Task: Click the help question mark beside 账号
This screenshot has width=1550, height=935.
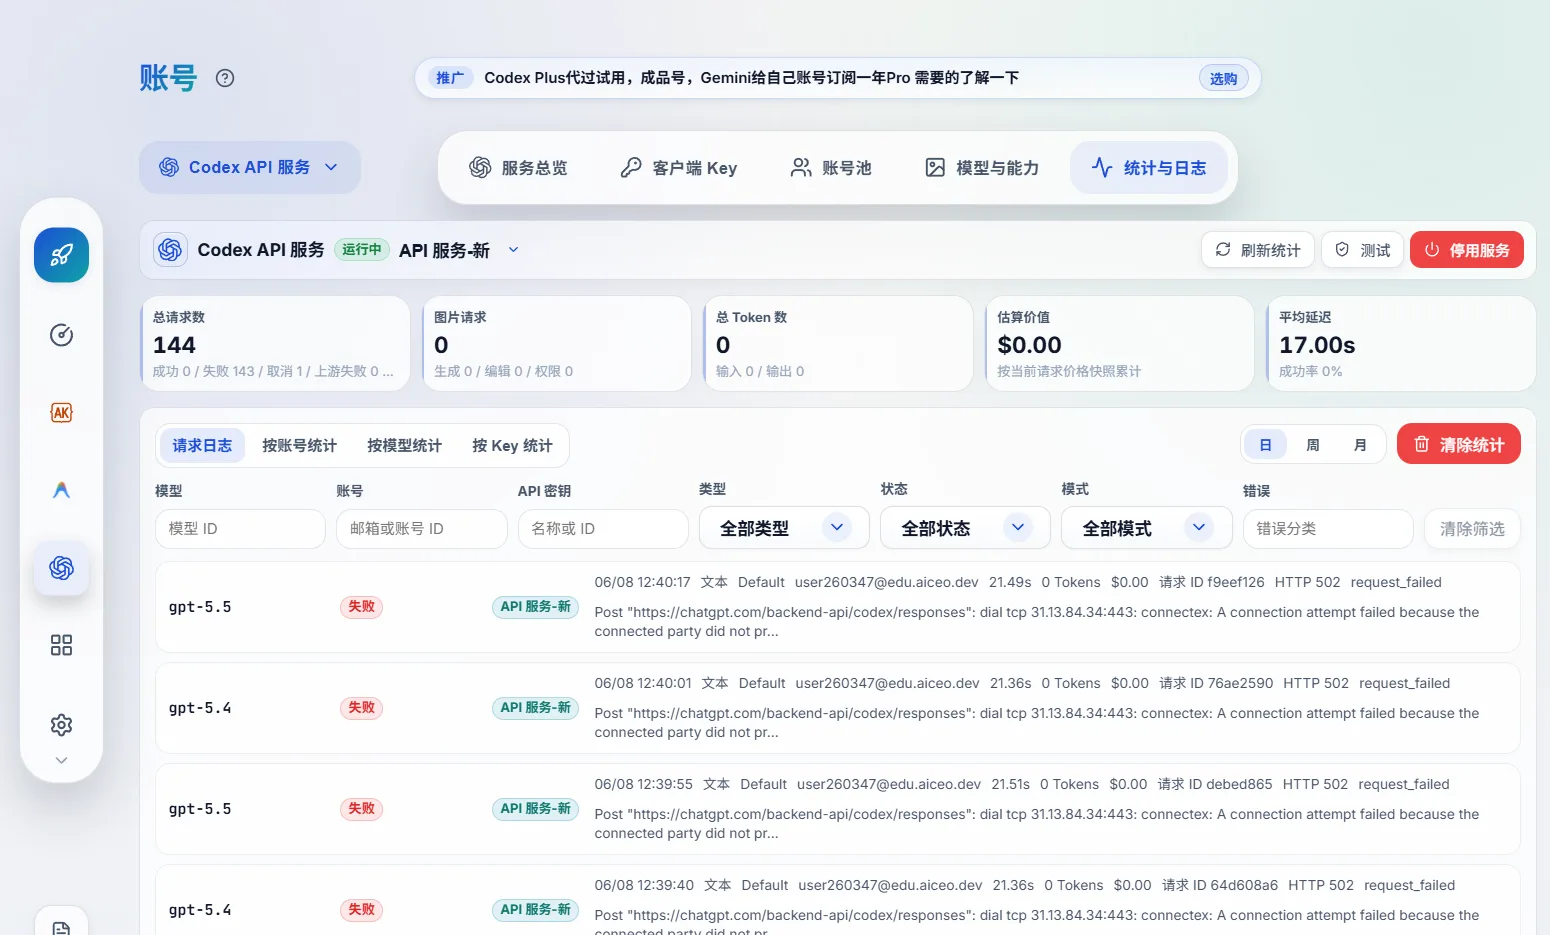Action: 225,78
